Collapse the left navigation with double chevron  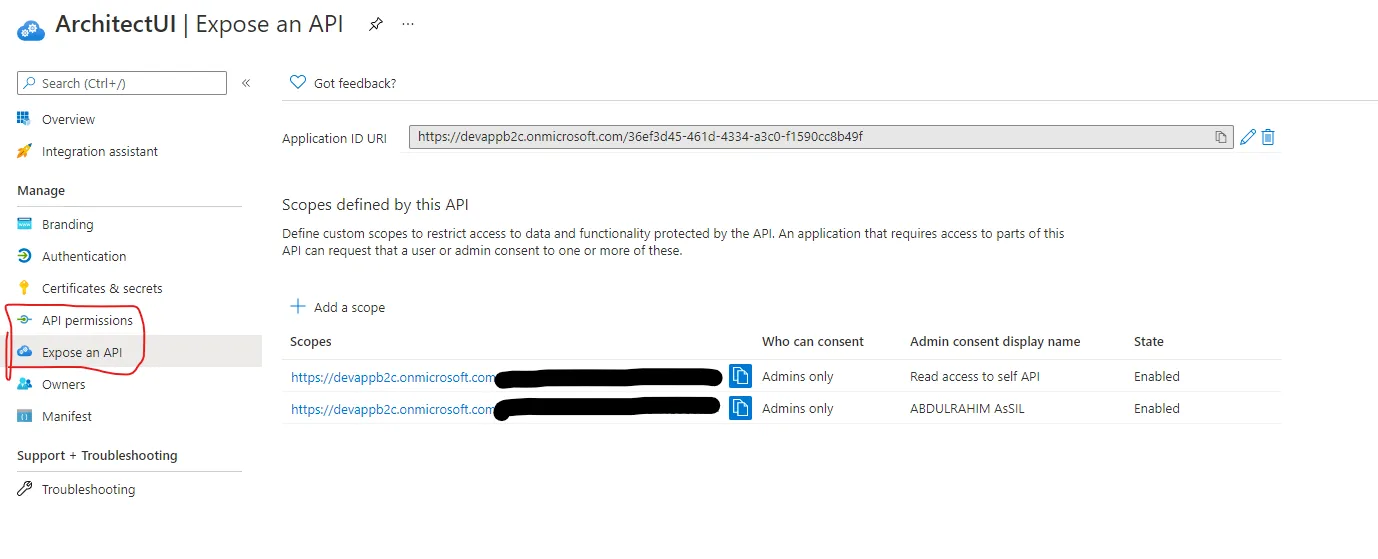(246, 83)
